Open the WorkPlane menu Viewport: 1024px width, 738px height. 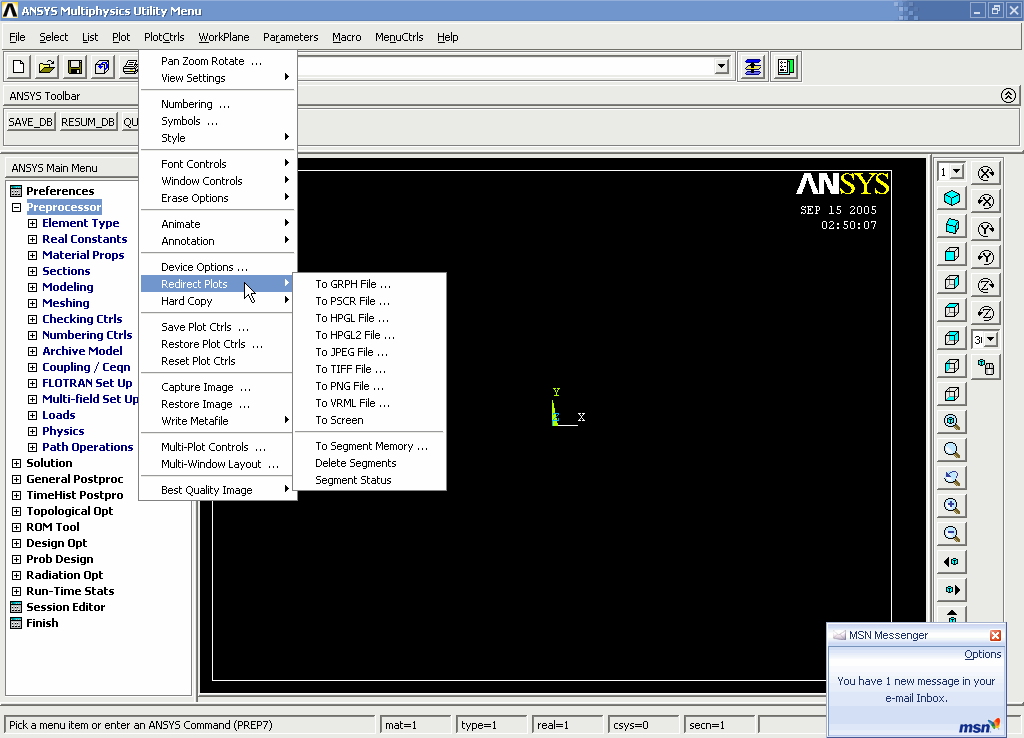point(224,37)
